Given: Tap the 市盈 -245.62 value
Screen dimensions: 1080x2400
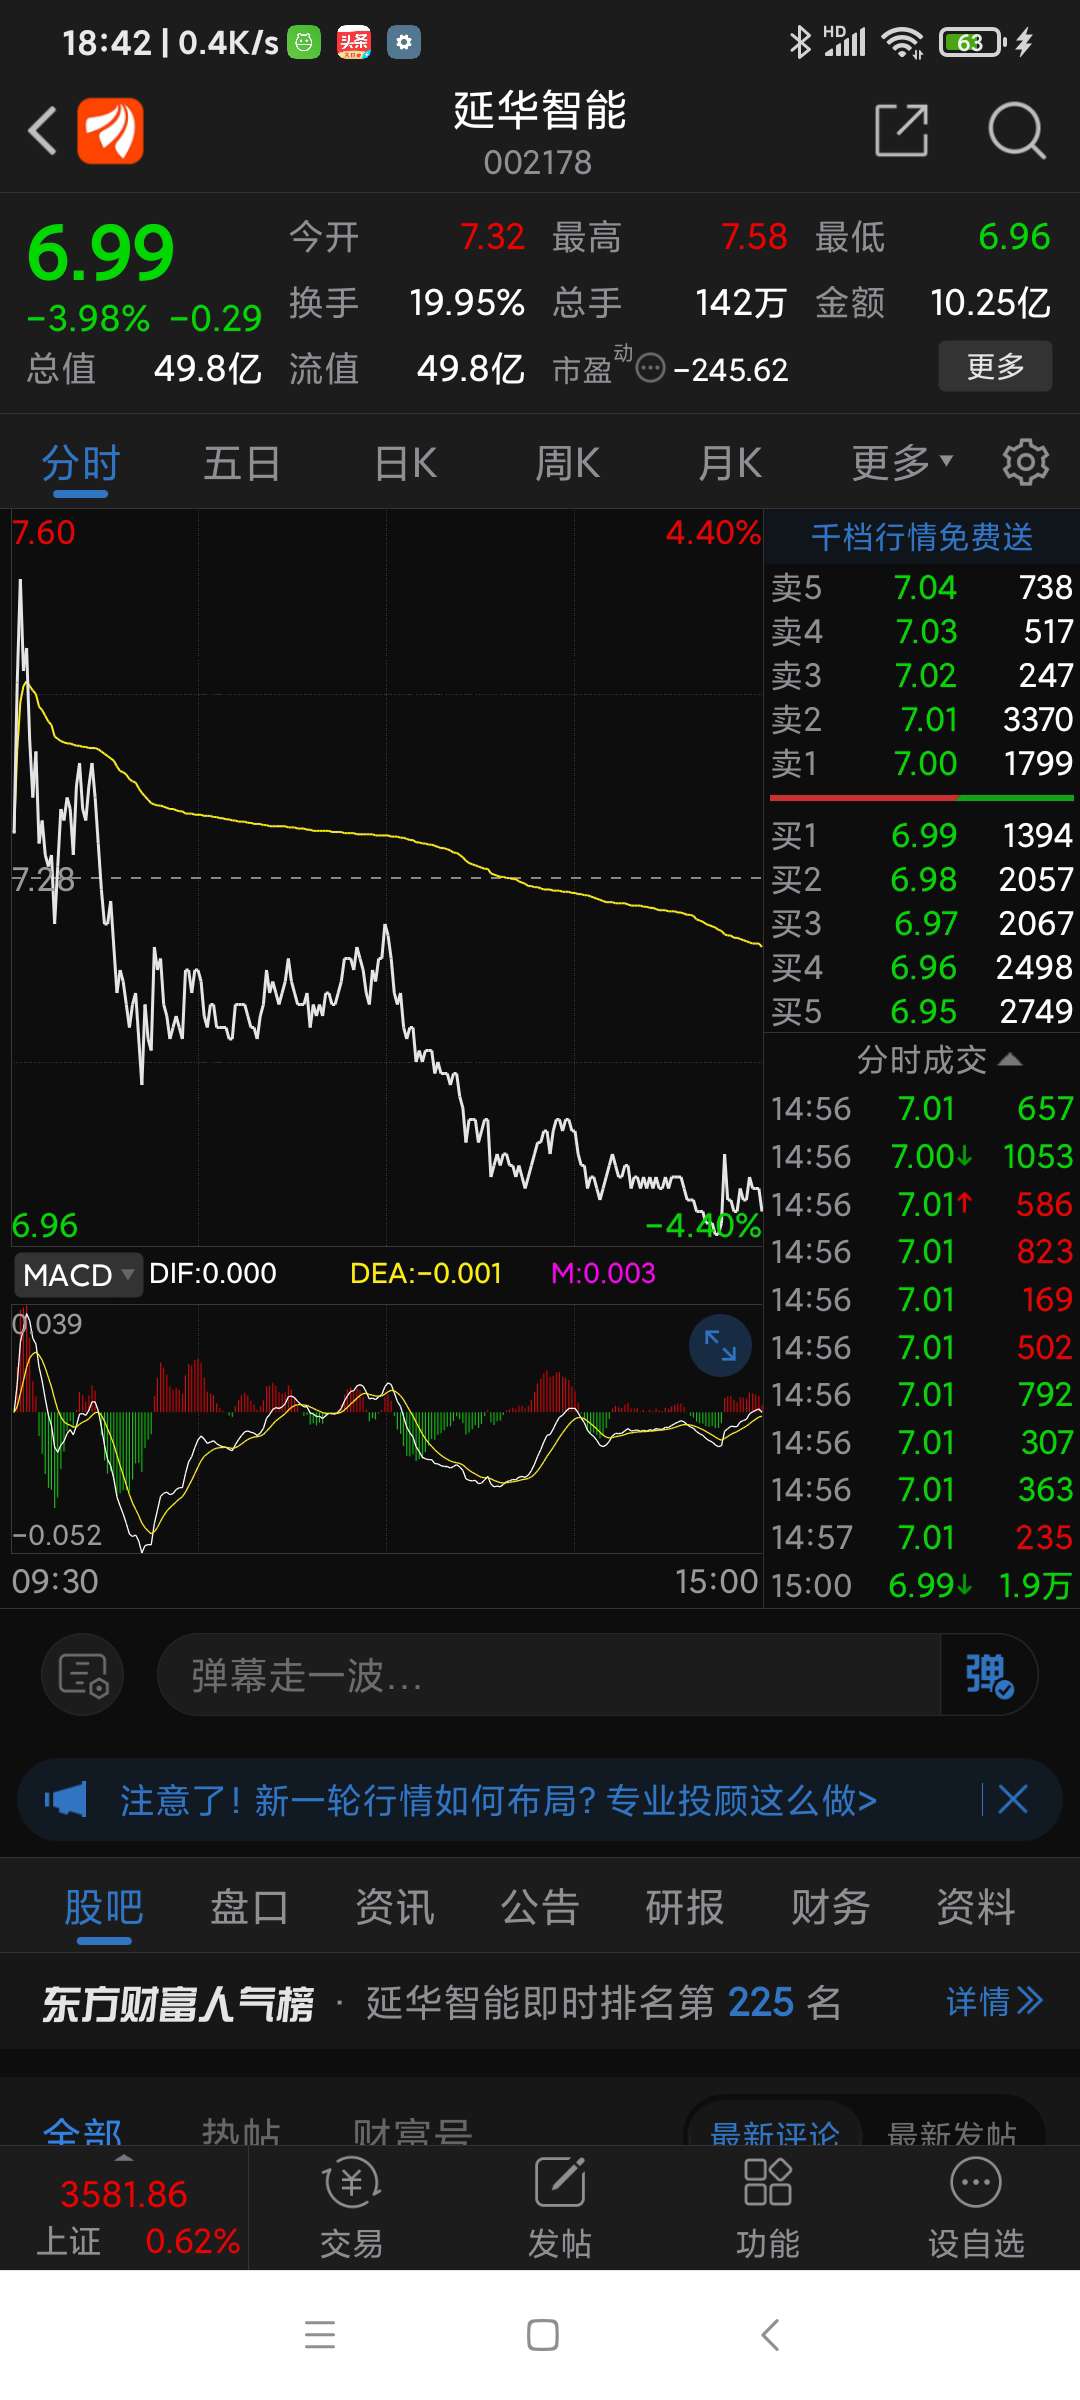Looking at the screenshot, I should pos(731,370).
